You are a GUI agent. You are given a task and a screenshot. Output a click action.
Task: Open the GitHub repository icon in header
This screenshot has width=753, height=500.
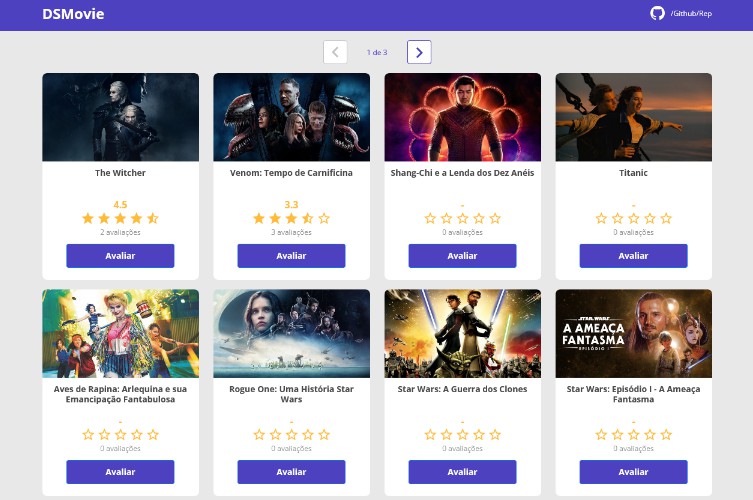tap(657, 14)
